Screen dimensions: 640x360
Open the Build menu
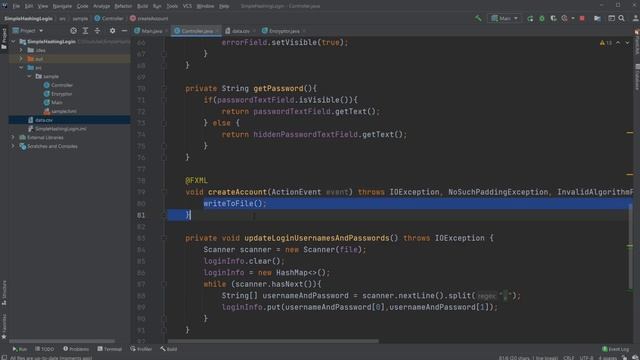[x=142, y=6]
